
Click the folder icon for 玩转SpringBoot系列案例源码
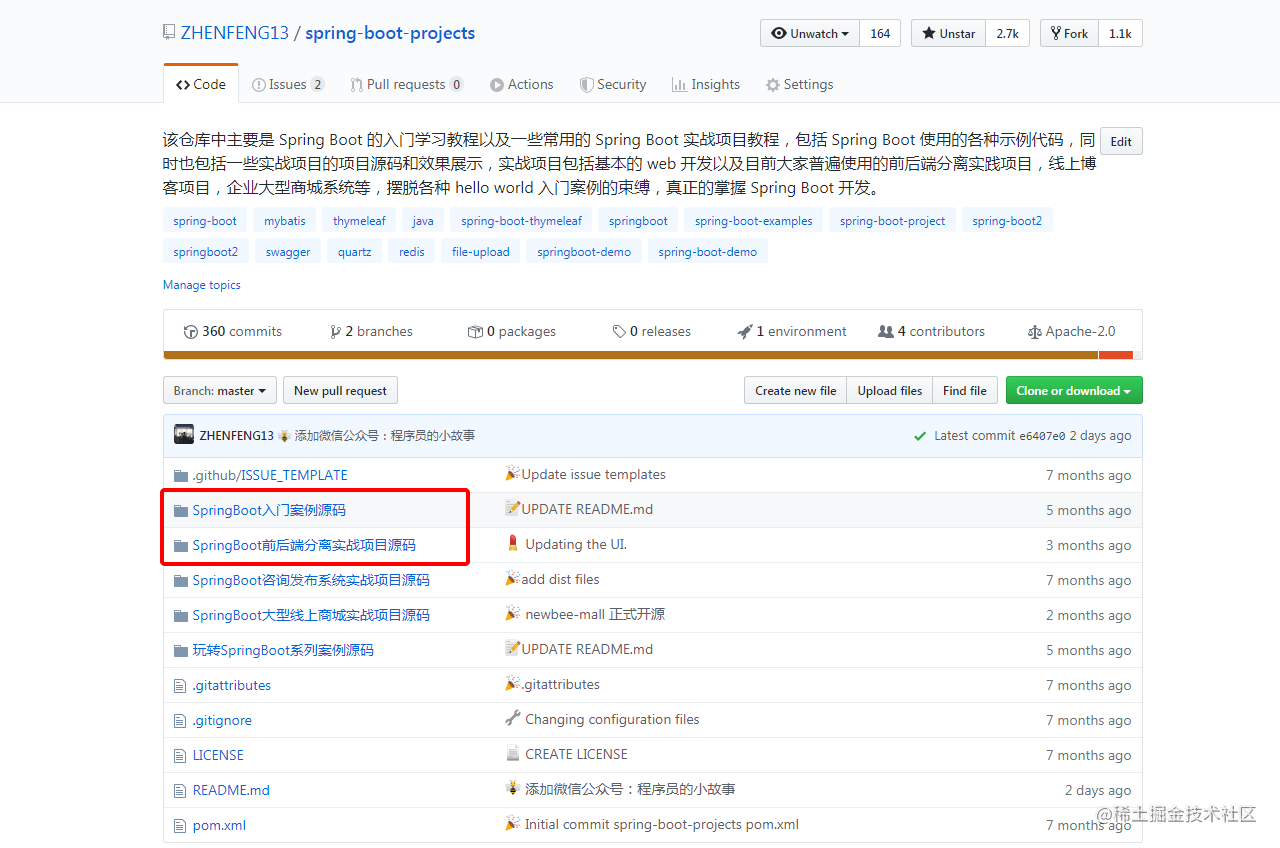tap(181, 650)
